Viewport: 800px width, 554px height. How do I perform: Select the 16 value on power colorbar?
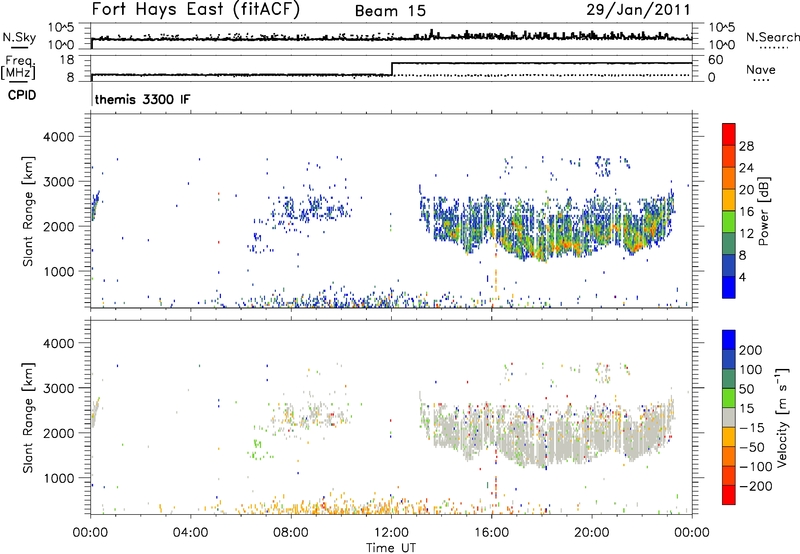[x=746, y=212]
